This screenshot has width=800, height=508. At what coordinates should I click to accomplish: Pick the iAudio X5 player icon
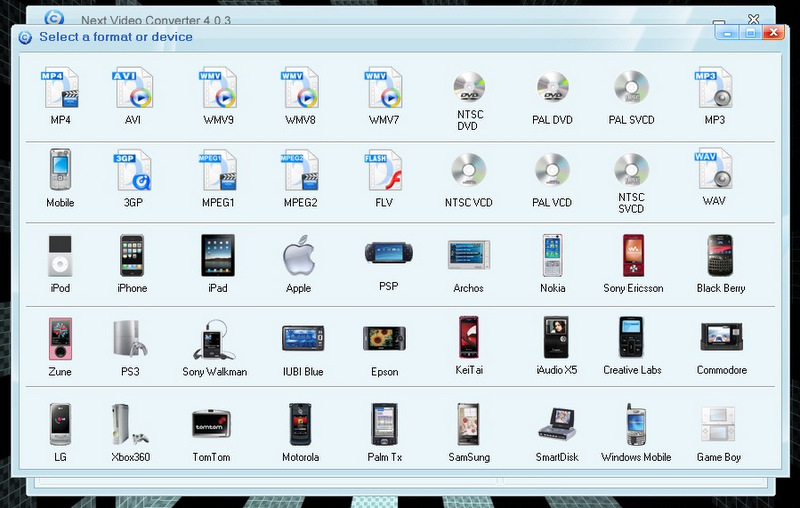pyautogui.click(x=557, y=337)
